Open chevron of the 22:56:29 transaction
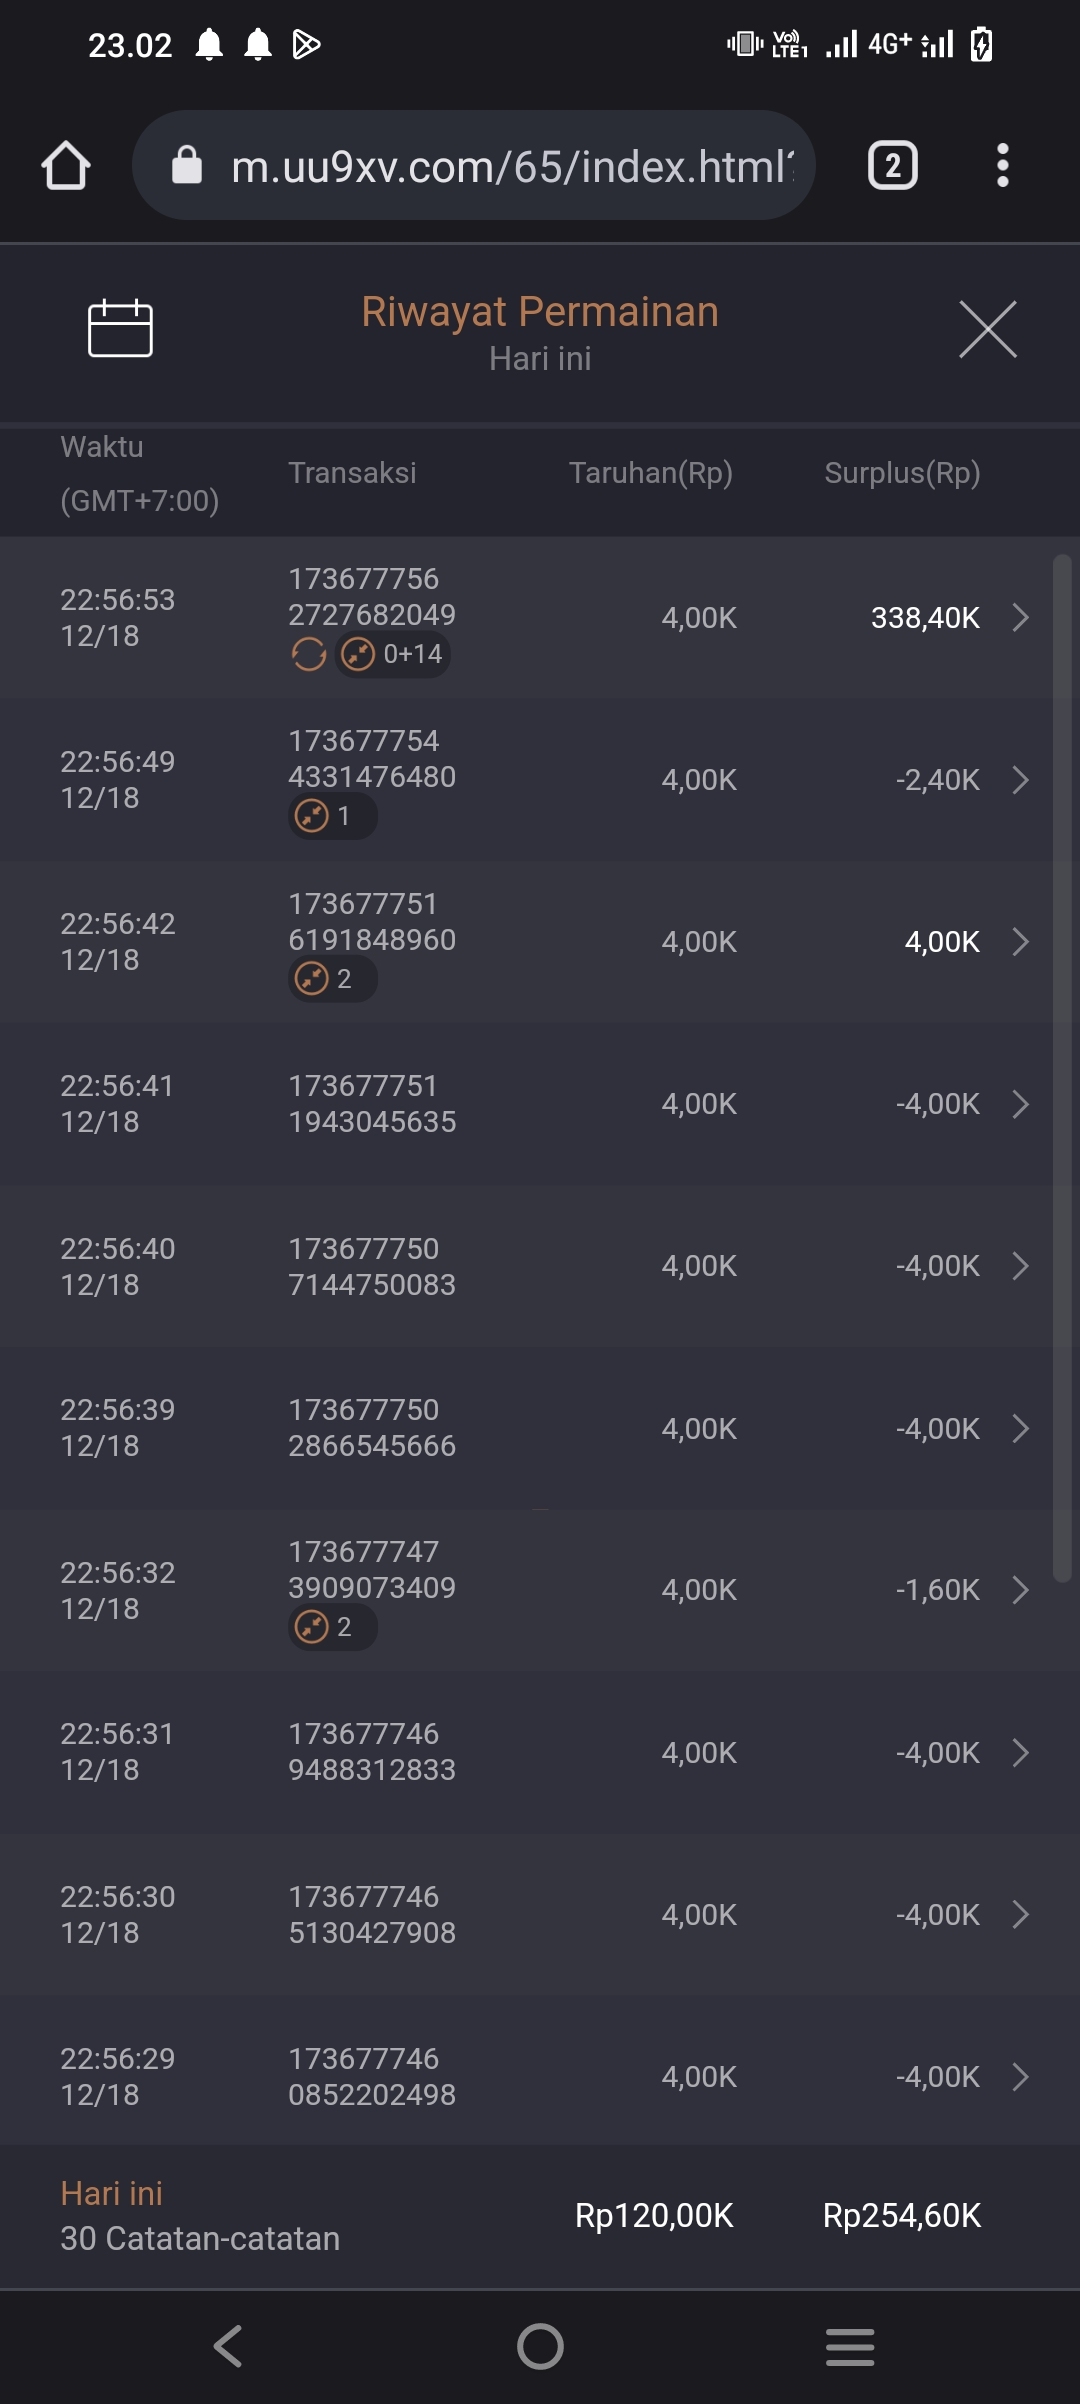The image size is (1080, 2404). tap(1020, 2077)
